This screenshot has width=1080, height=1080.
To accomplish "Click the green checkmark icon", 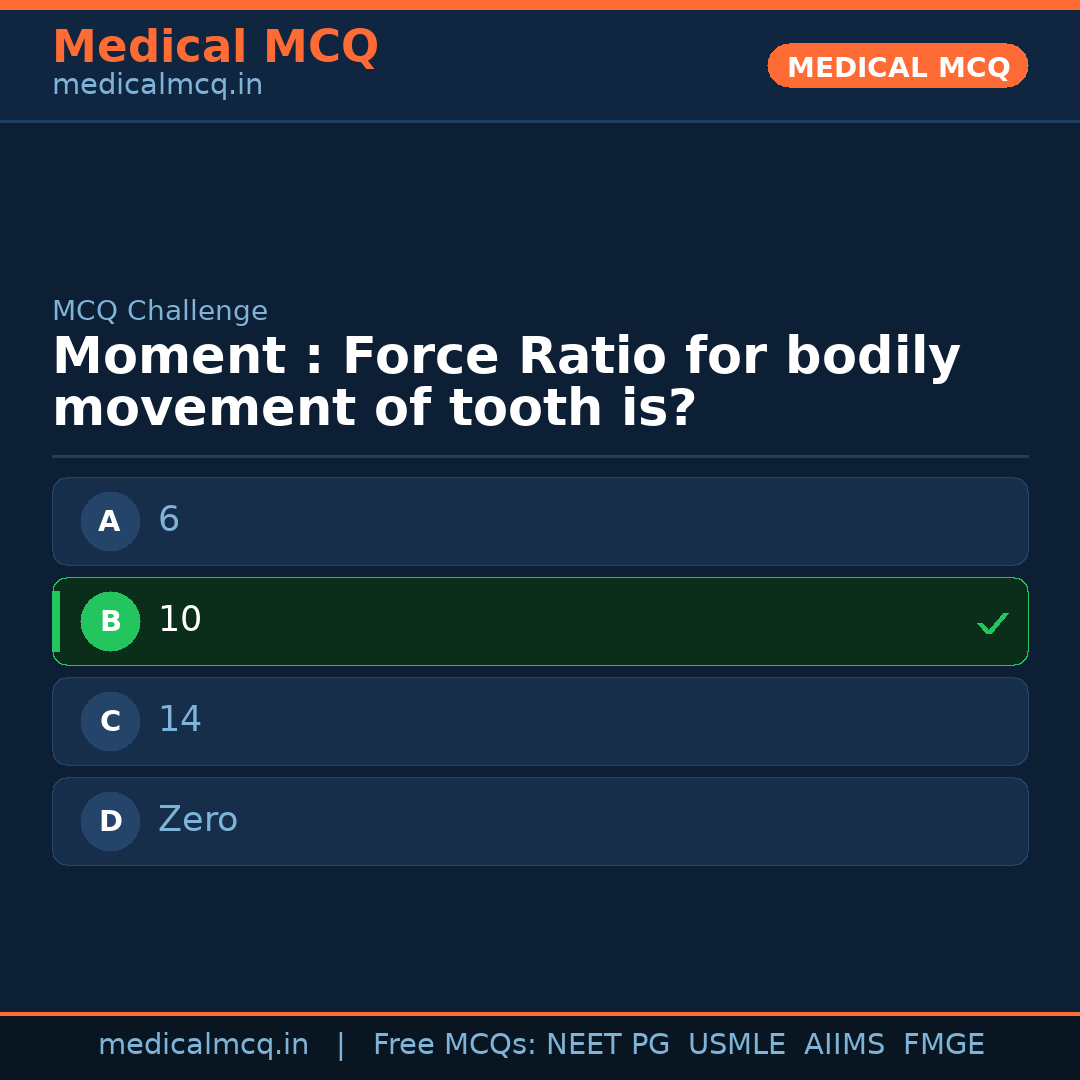I will click(992, 623).
